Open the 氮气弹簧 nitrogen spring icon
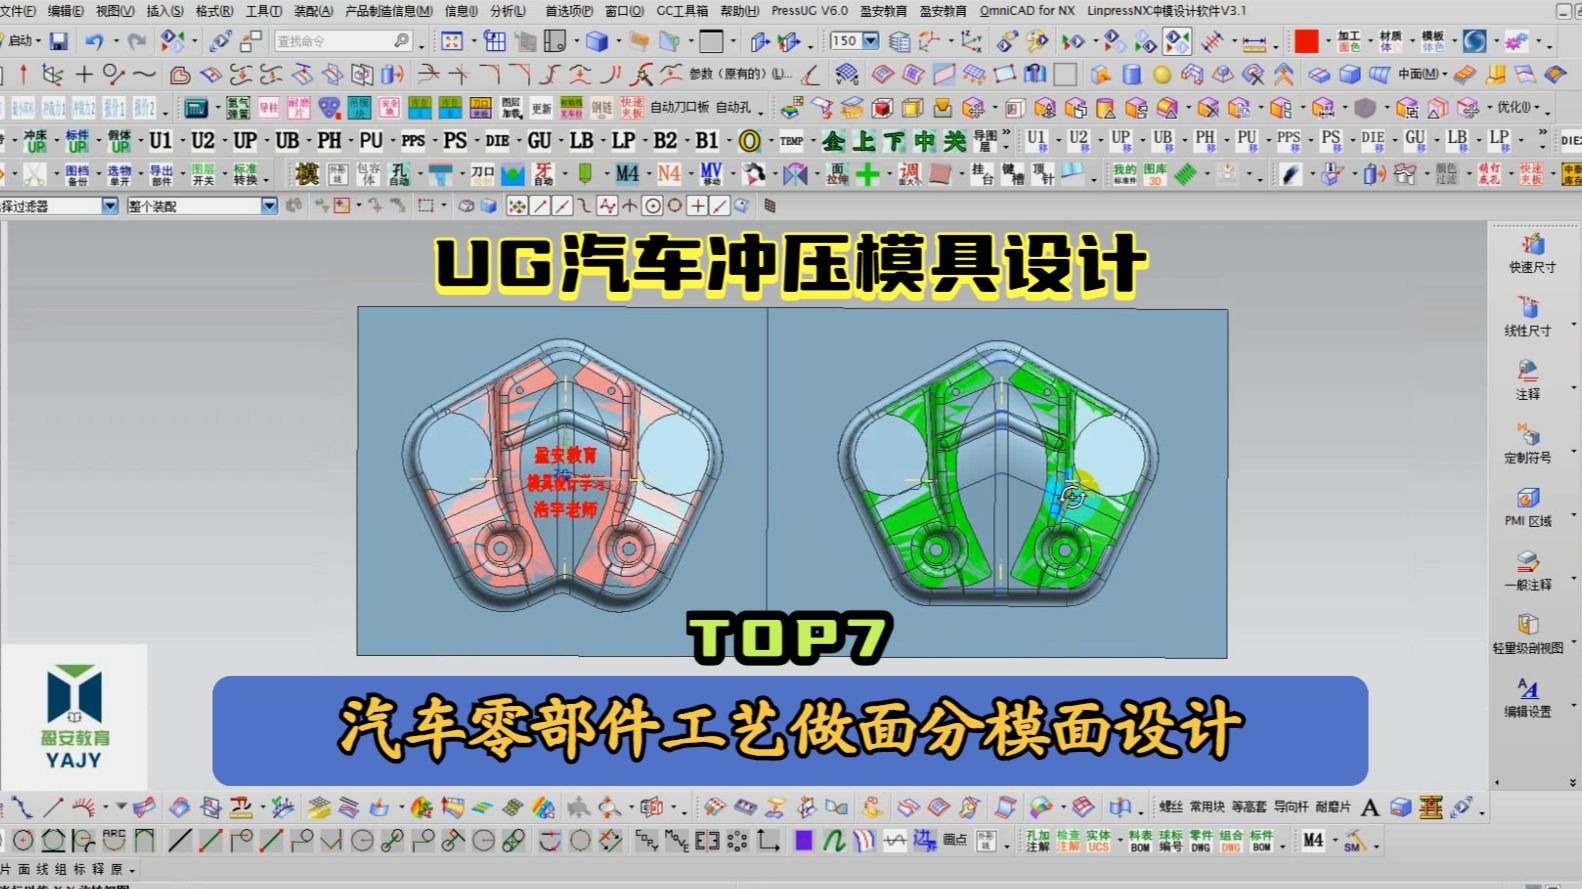This screenshot has height=889, width=1582. [x=238, y=108]
